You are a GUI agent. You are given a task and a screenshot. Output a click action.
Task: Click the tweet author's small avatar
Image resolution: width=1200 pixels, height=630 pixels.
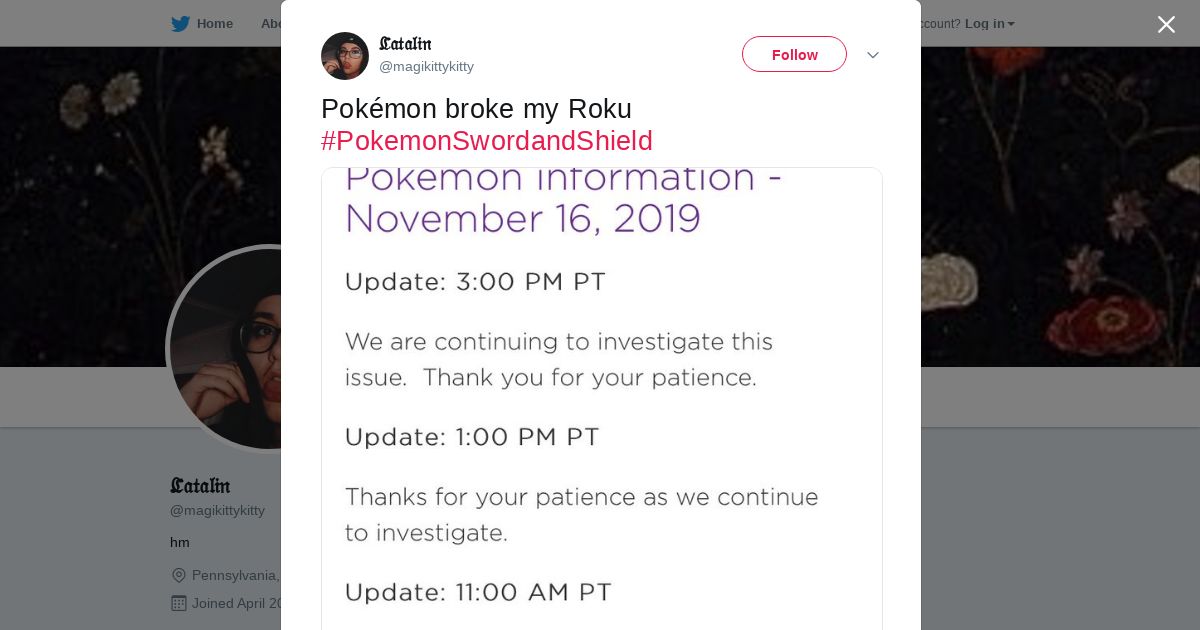(345, 56)
